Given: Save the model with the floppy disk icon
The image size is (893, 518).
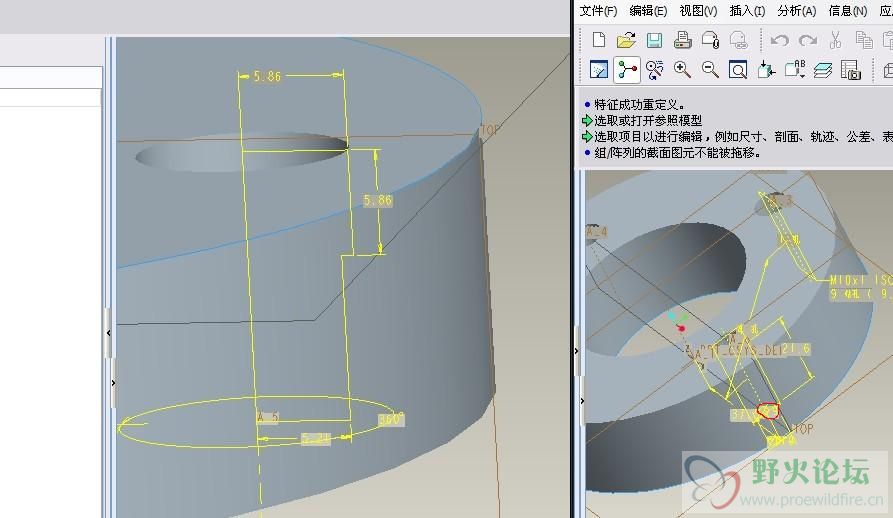Looking at the screenshot, I should click(x=654, y=40).
